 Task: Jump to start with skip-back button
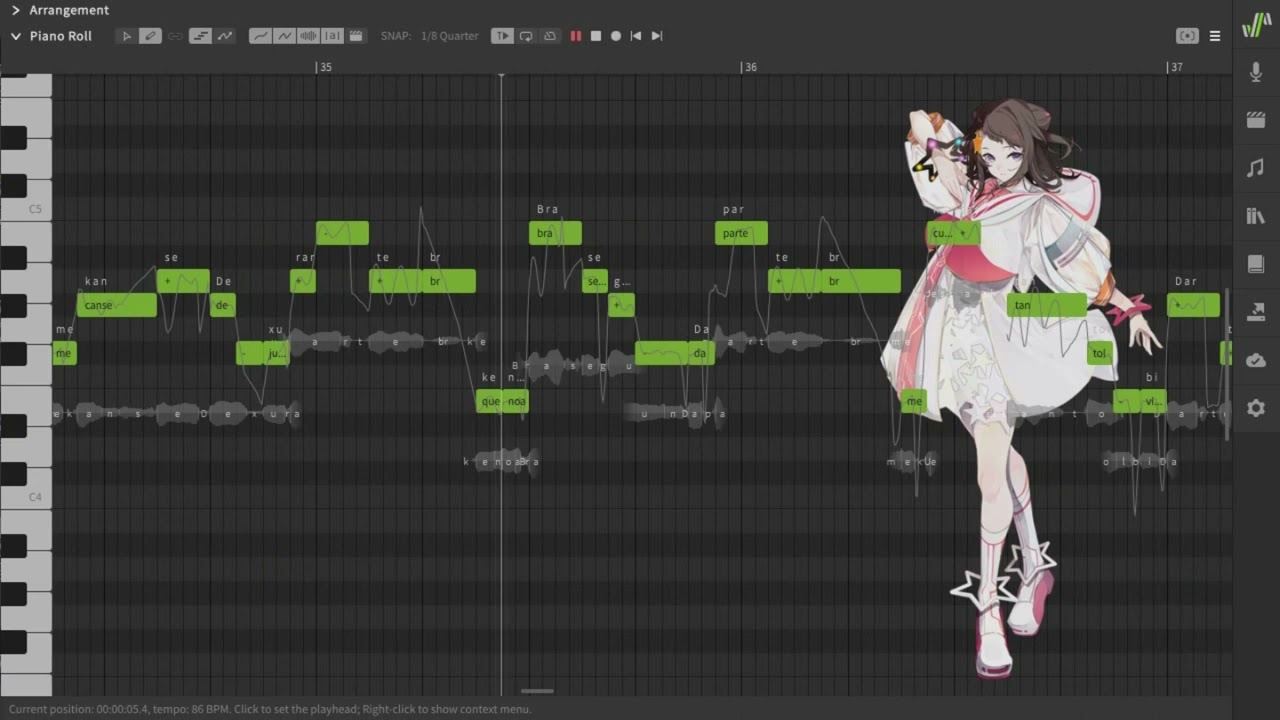click(636, 36)
